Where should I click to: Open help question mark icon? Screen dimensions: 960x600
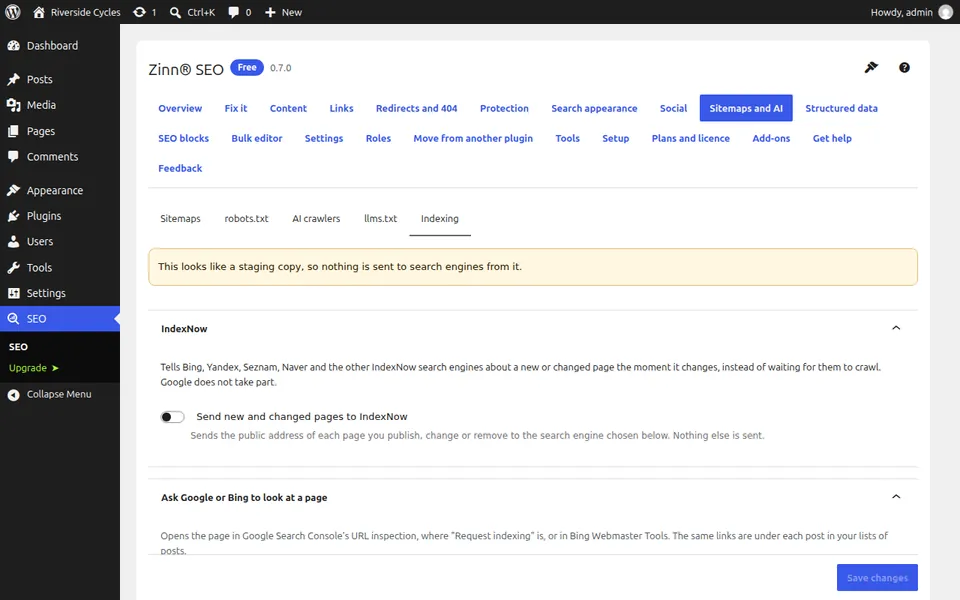click(904, 67)
